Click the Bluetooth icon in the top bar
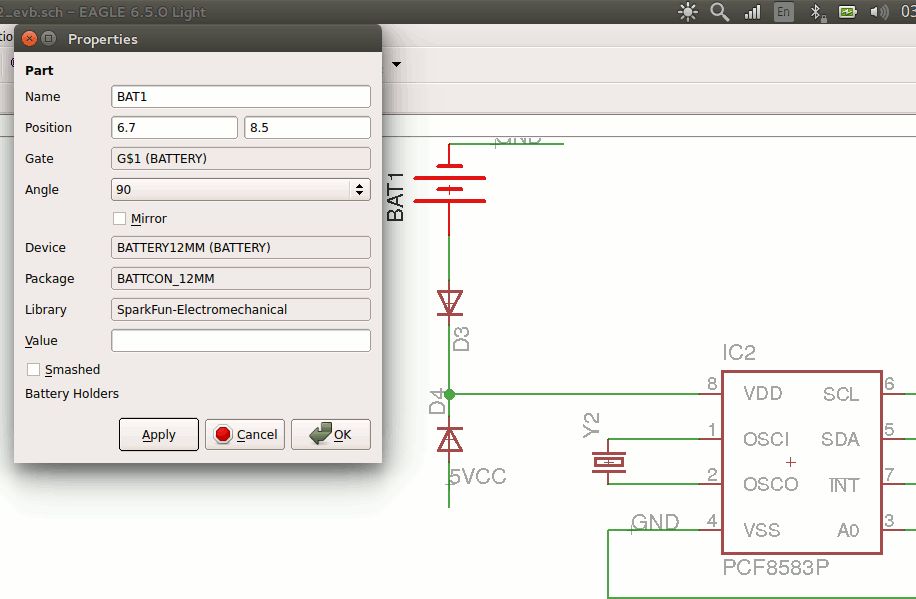 816,12
